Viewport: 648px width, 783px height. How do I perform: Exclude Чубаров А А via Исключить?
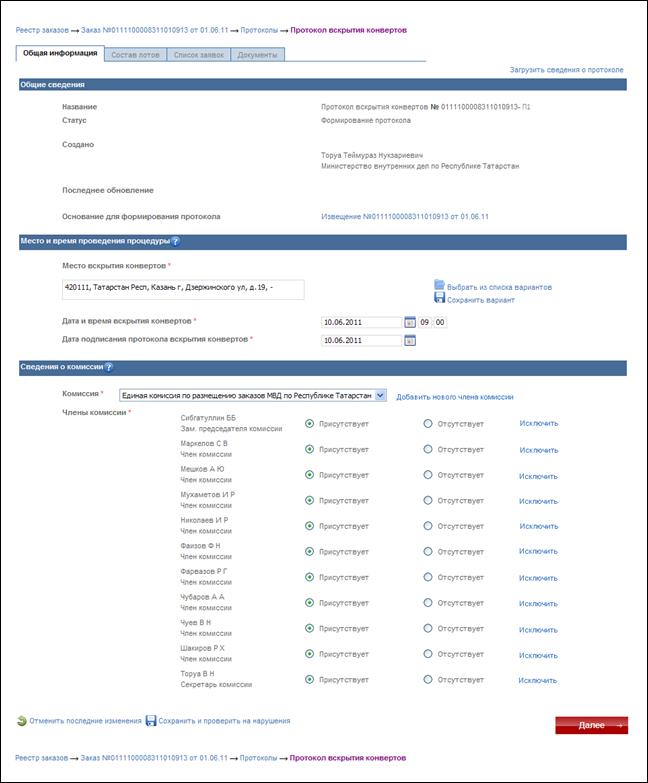[x=538, y=604]
